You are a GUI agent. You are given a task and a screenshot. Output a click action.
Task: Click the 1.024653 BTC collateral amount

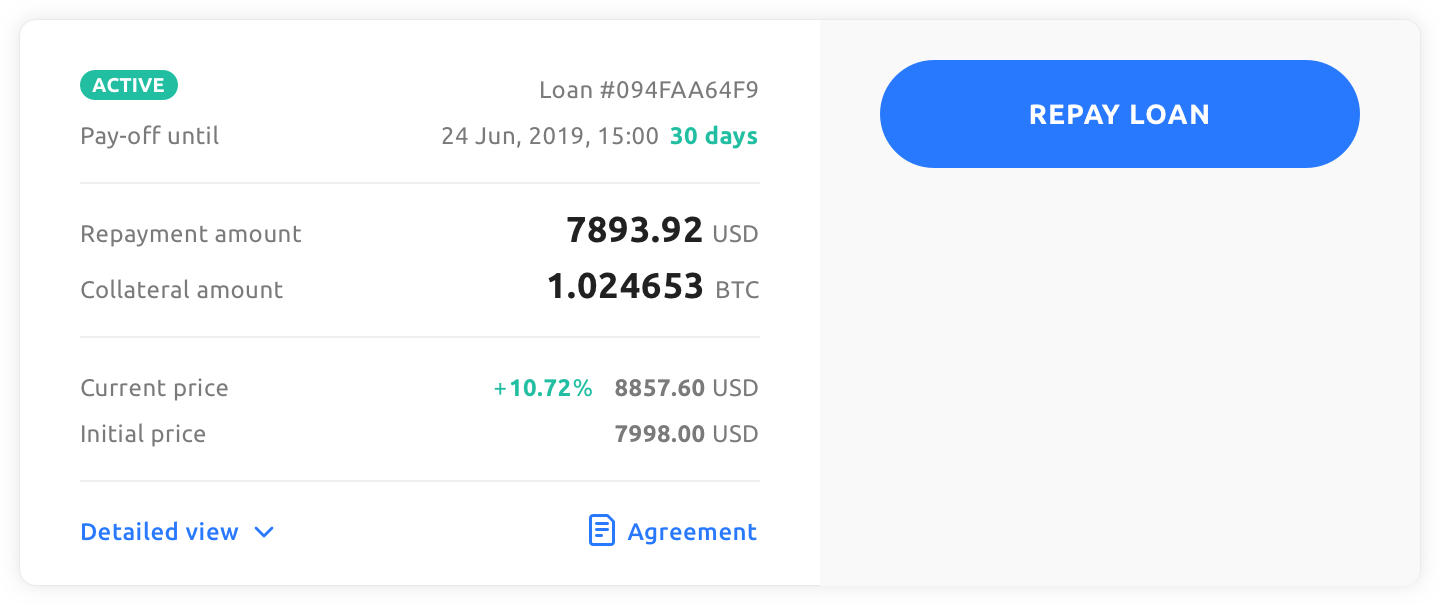pos(653,288)
